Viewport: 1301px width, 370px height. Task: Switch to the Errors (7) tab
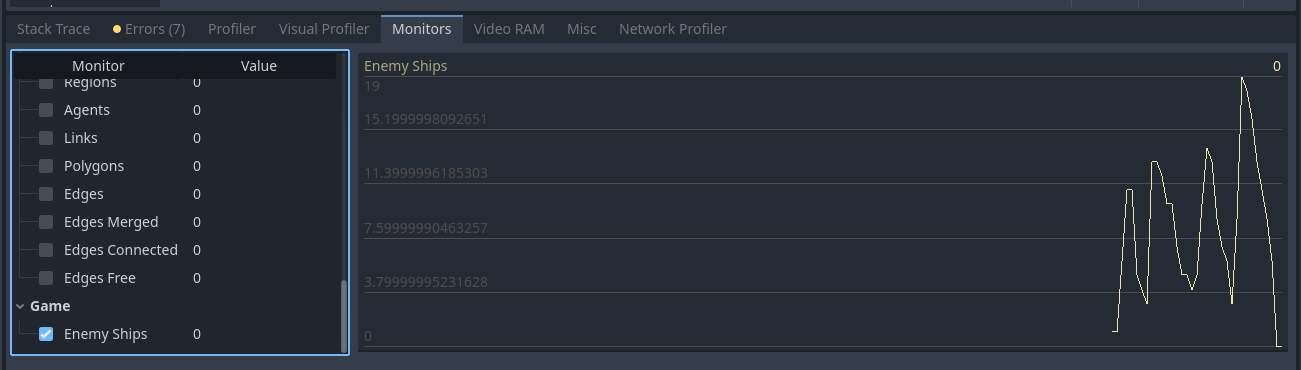click(x=149, y=29)
